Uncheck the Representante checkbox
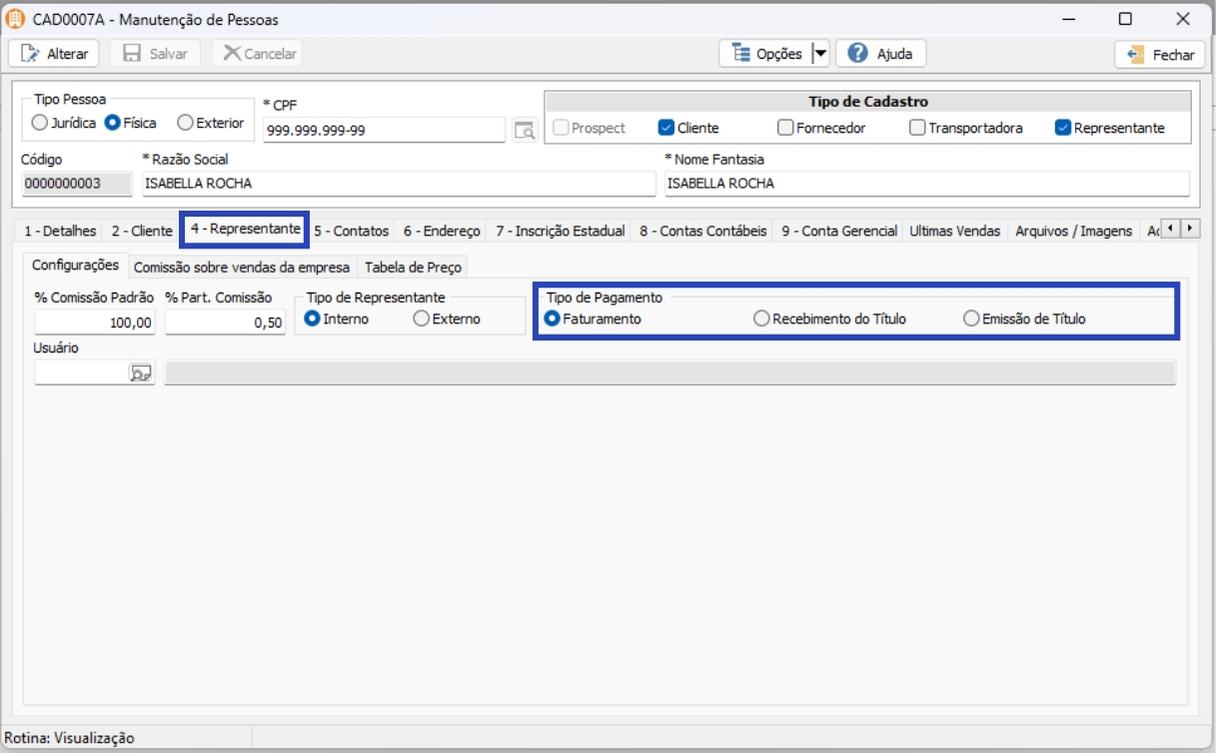 (1063, 128)
